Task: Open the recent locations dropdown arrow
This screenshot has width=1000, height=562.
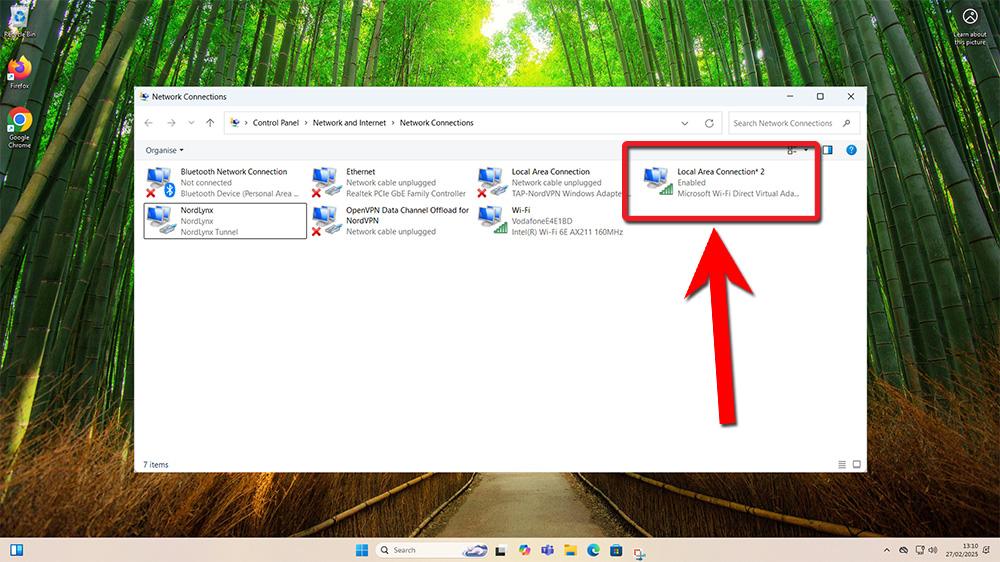Action: click(191, 123)
